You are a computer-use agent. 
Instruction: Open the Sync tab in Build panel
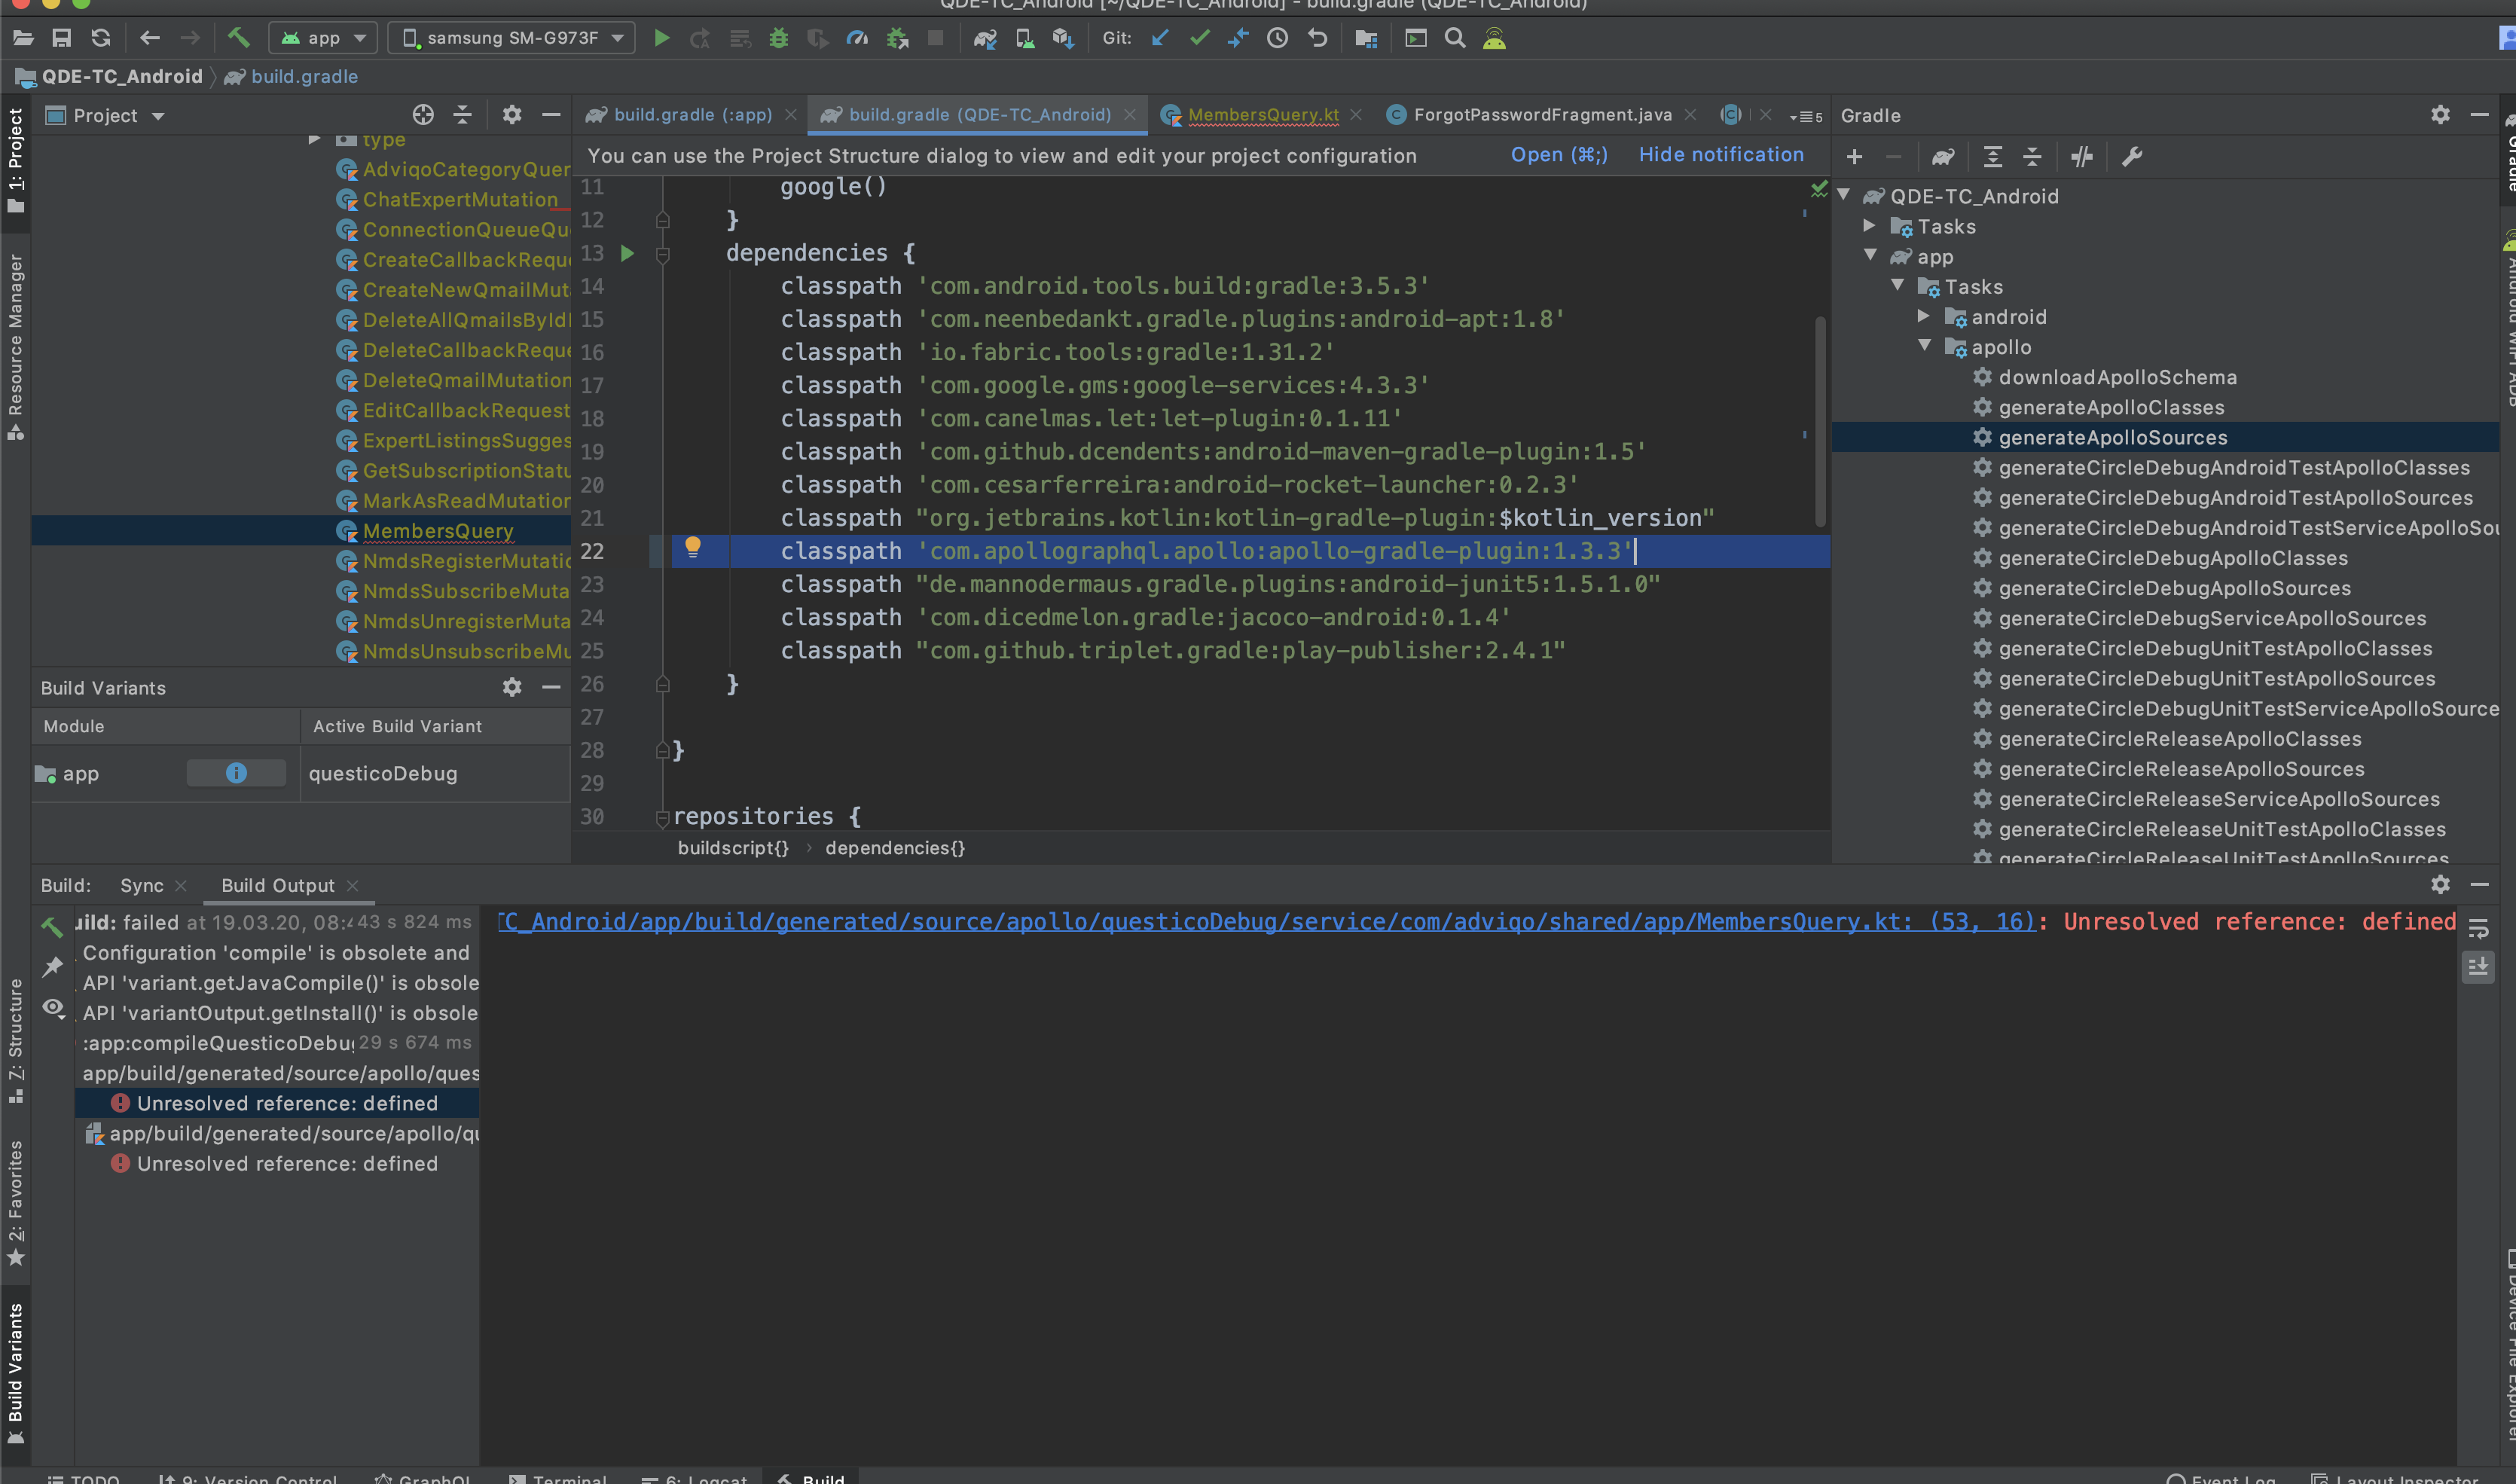click(x=141, y=885)
